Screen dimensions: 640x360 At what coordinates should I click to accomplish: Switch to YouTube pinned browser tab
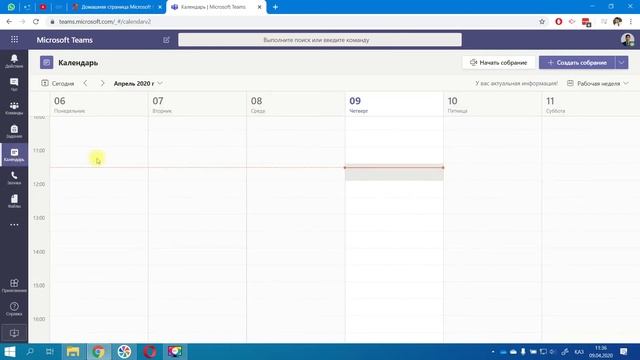(x=43, y=7)
